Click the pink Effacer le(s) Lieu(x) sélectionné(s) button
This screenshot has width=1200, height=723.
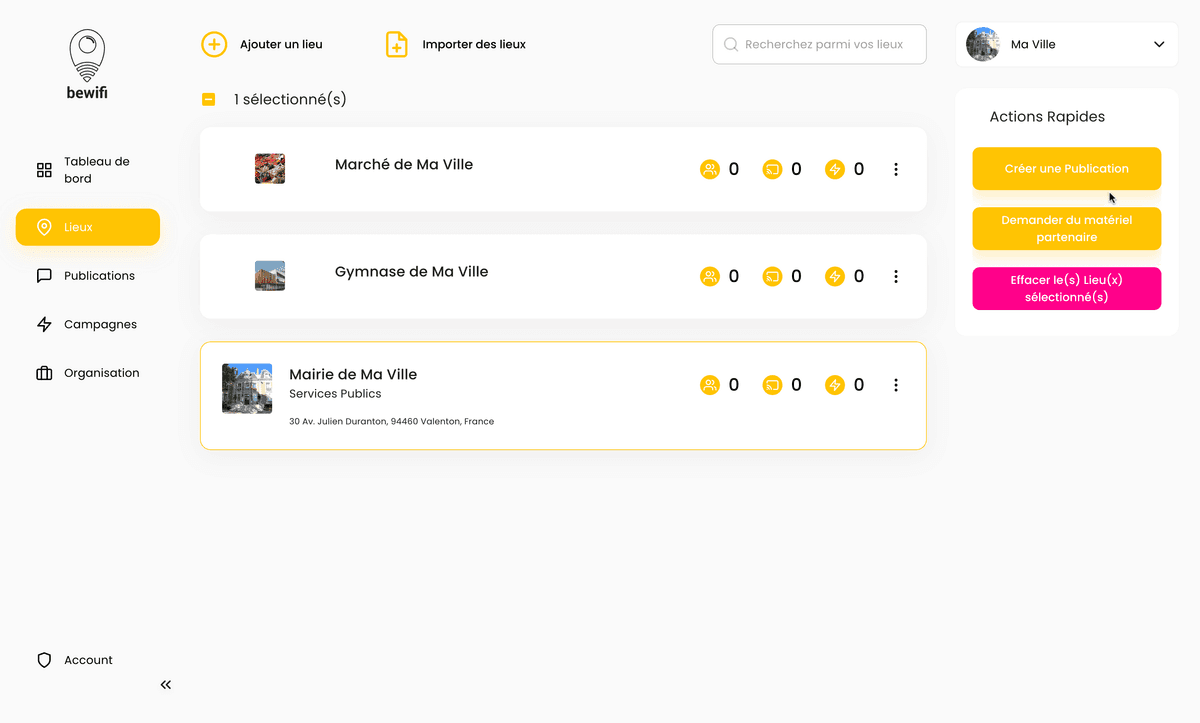tap(1066, 289)
